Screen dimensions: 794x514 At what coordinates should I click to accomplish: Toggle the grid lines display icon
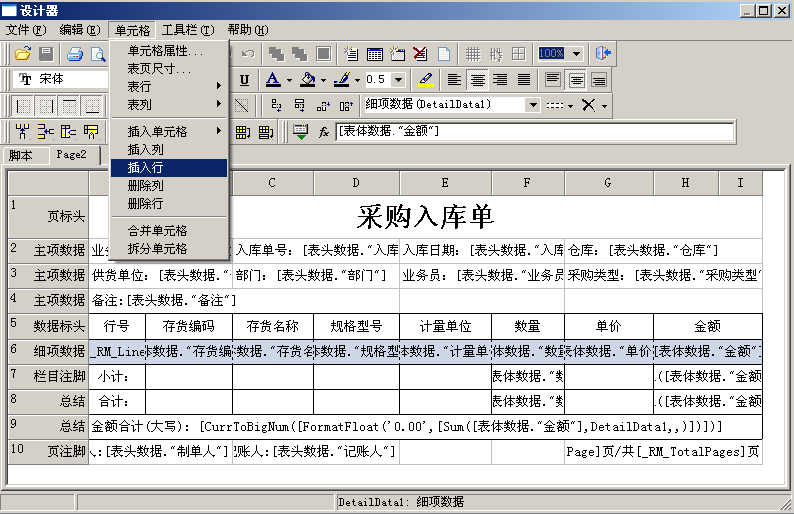coord(473,54)
